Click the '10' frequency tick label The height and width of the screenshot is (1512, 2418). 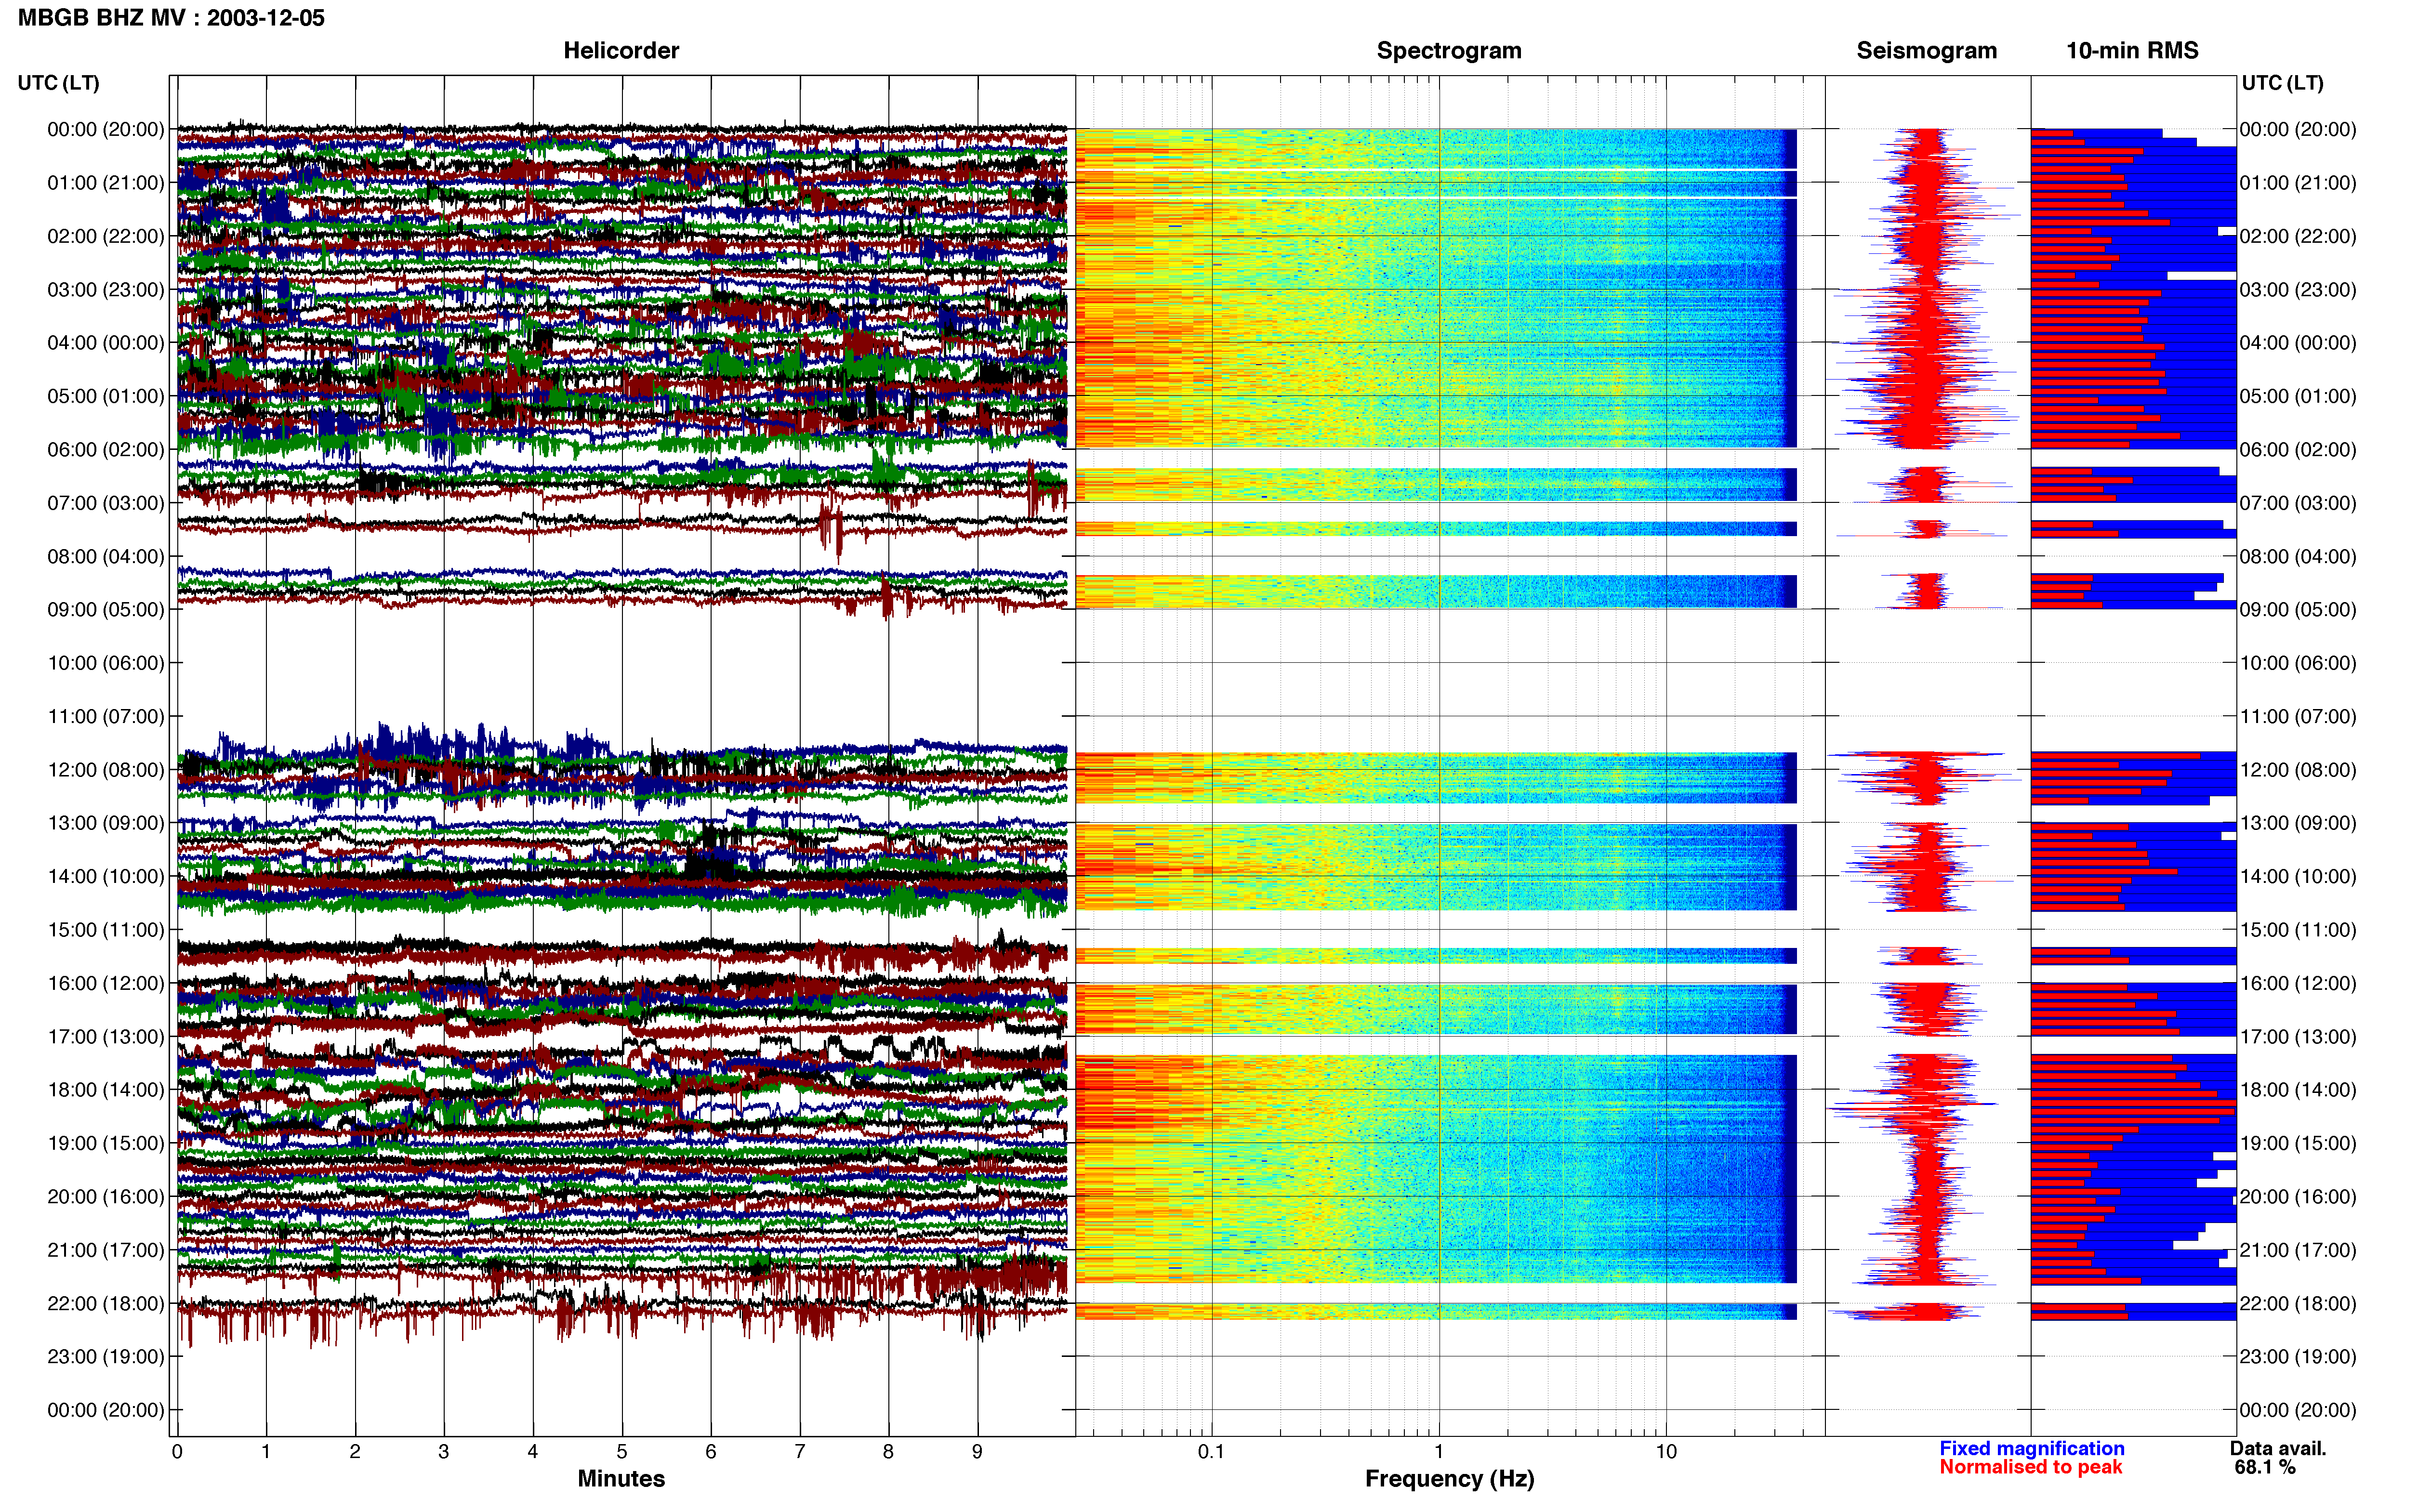click(x=1666, y=1451)
